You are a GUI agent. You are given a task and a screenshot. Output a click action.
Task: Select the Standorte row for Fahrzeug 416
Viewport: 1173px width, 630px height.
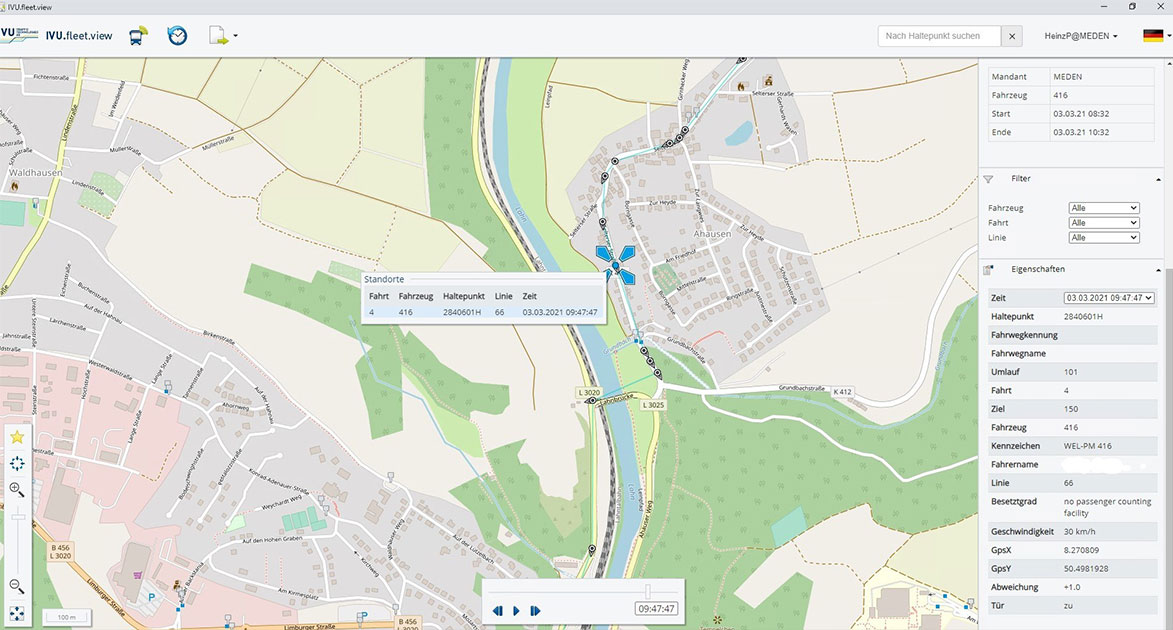tap(483, 312)
